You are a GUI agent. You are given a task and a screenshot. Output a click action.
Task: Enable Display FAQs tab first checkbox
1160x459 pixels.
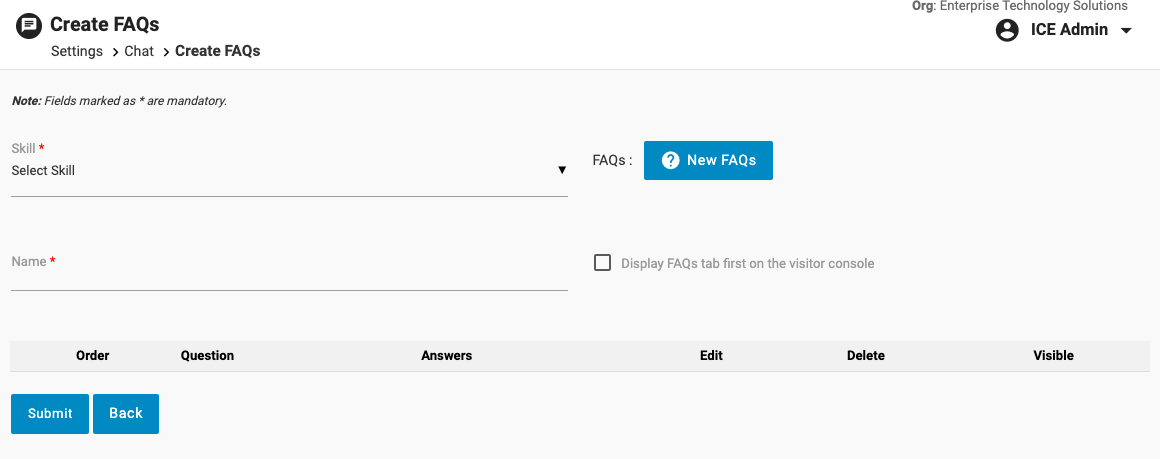[602, 263]
